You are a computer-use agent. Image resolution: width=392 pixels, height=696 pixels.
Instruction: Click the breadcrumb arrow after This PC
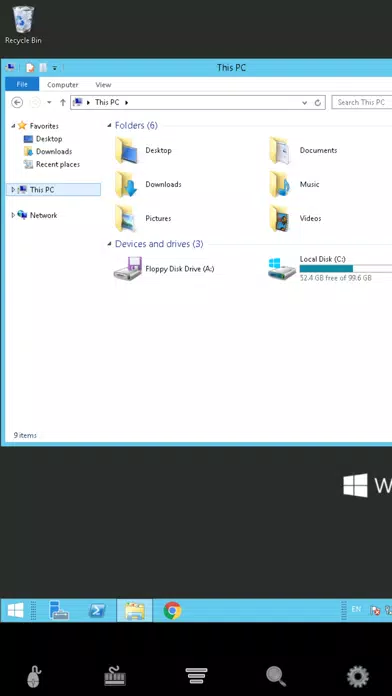coord(127,103)
